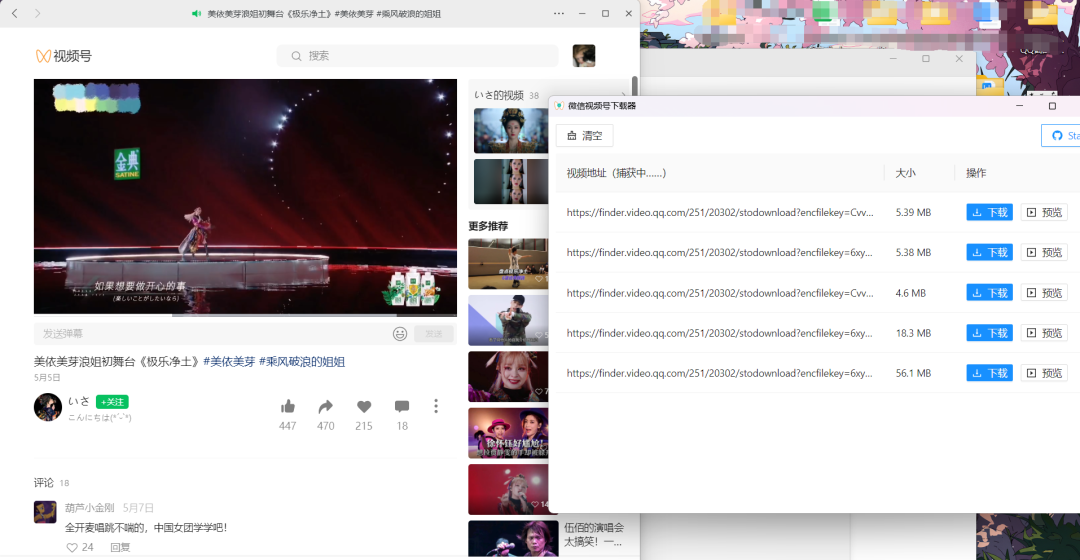1080x560 pixels.
Task: Click the comment bubble icon with 18
Action: point(402,406)
